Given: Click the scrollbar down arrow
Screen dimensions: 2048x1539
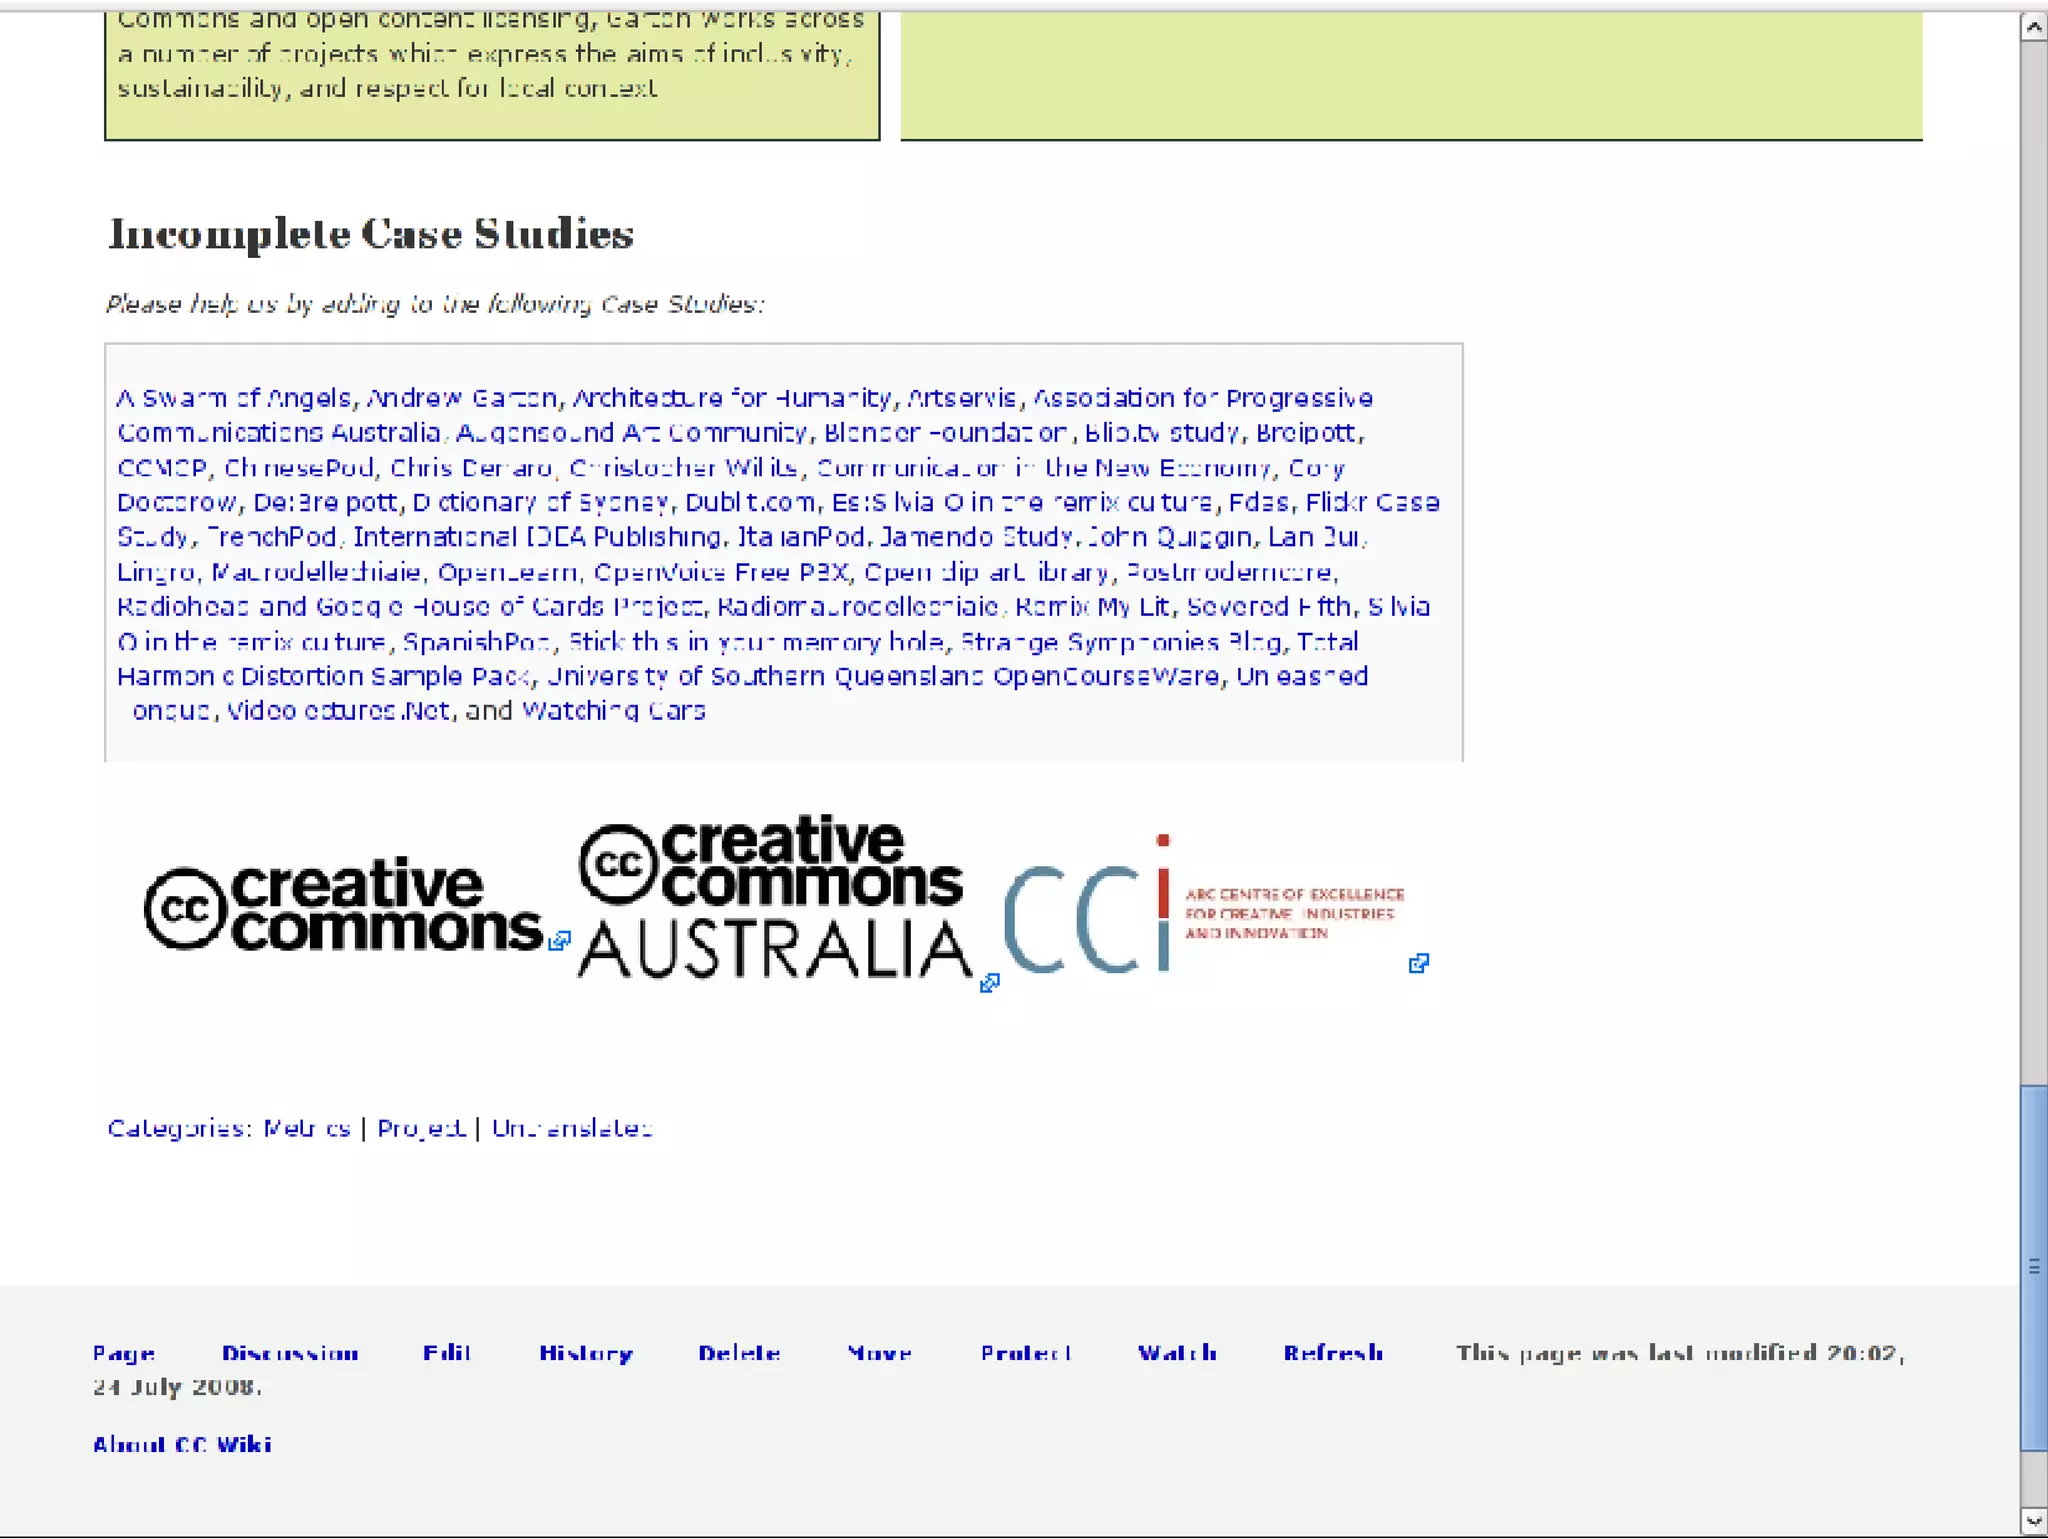Looking at the screenshot, I should pos(2033,1521).
